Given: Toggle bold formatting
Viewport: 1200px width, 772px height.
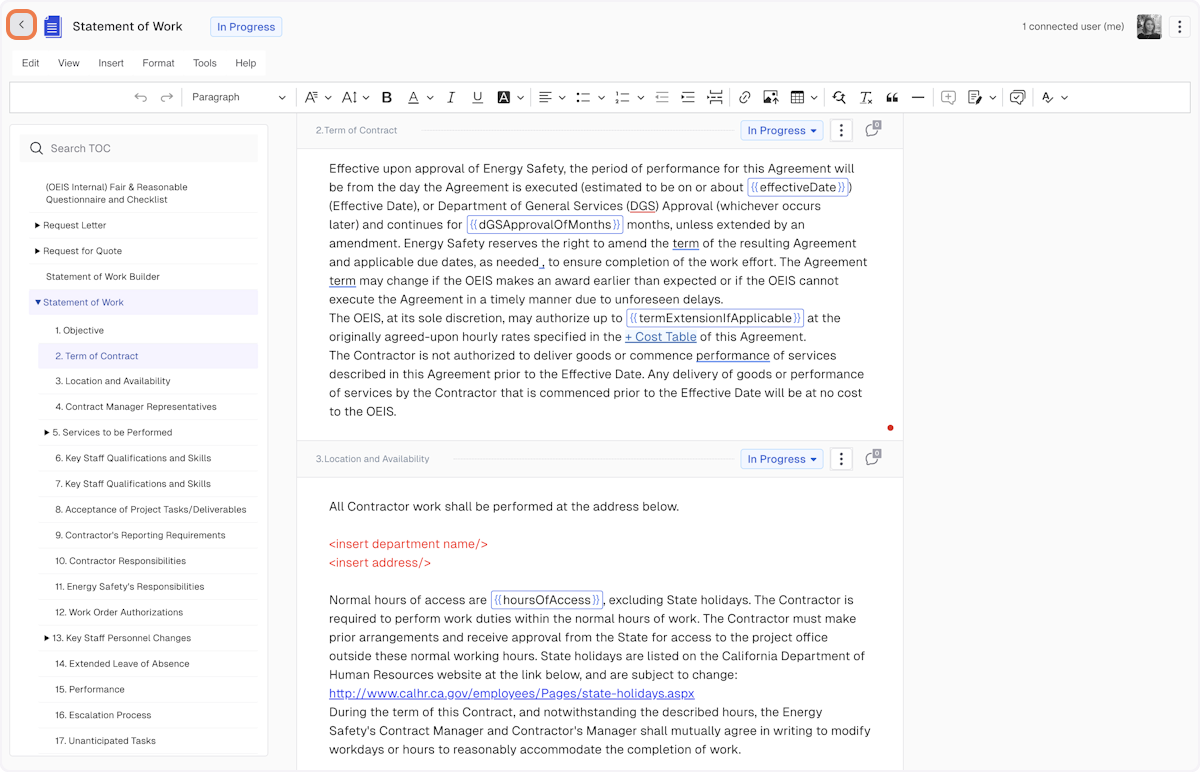Looking at the screenshot, I should (x=387, y=97).
